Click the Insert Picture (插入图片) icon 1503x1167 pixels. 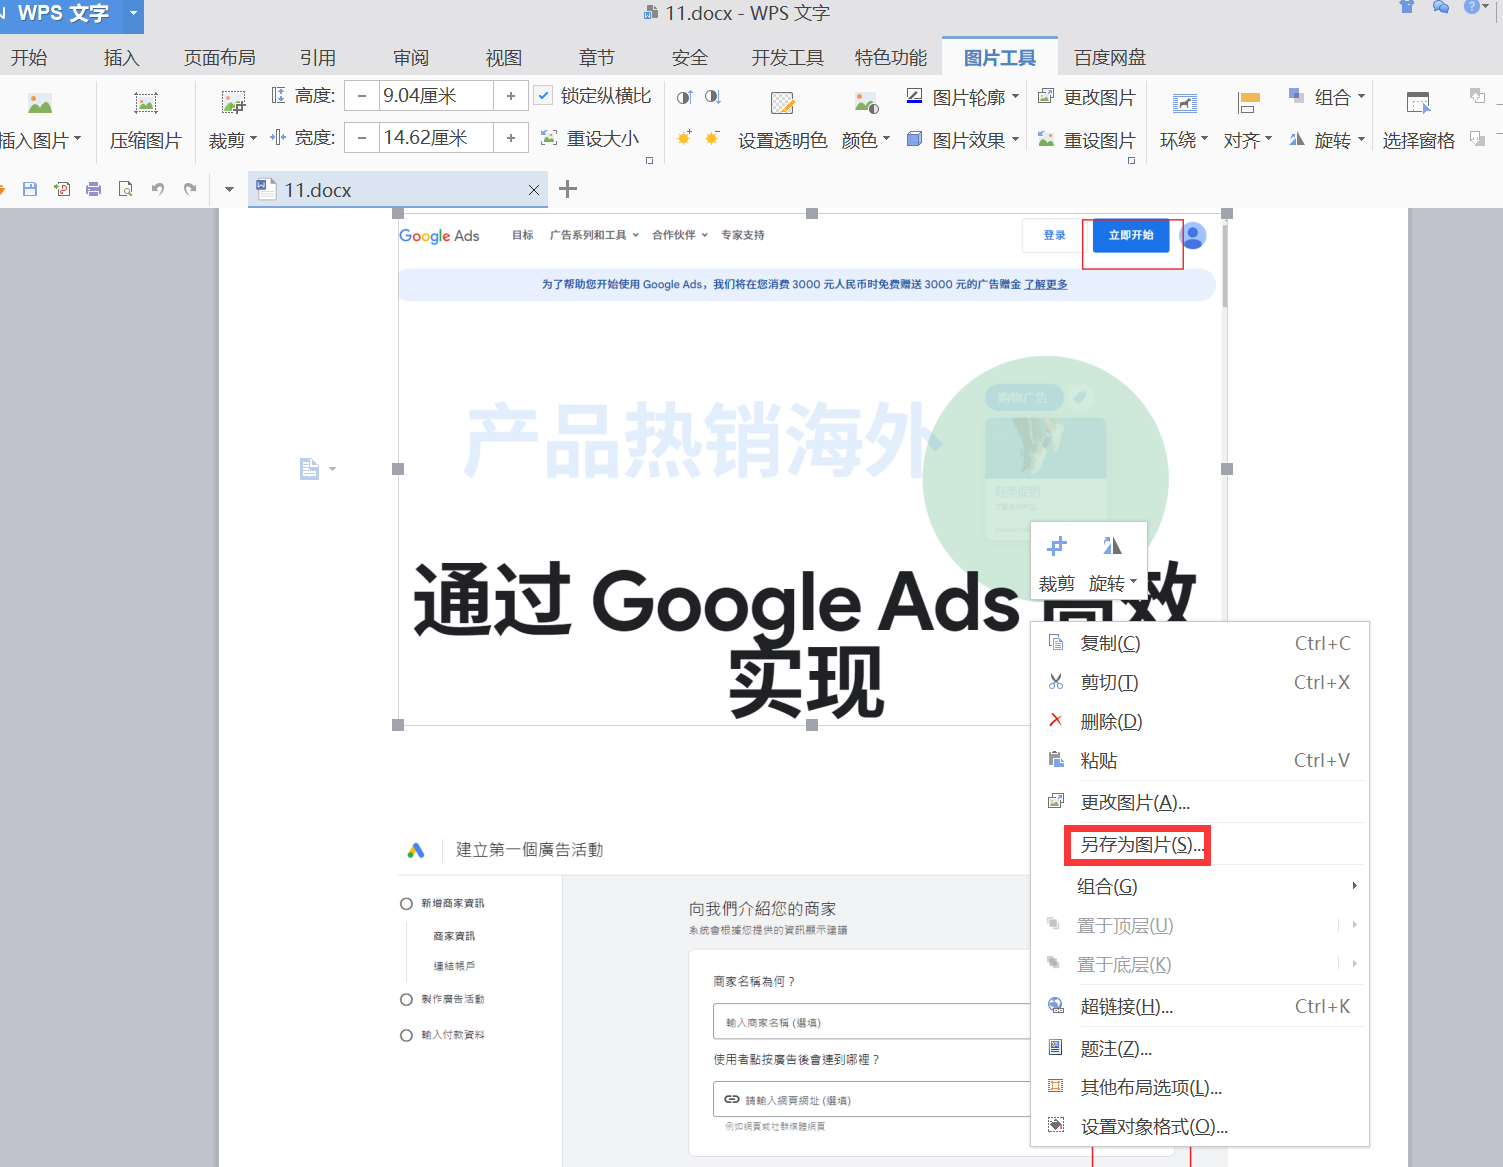(40, 104)
